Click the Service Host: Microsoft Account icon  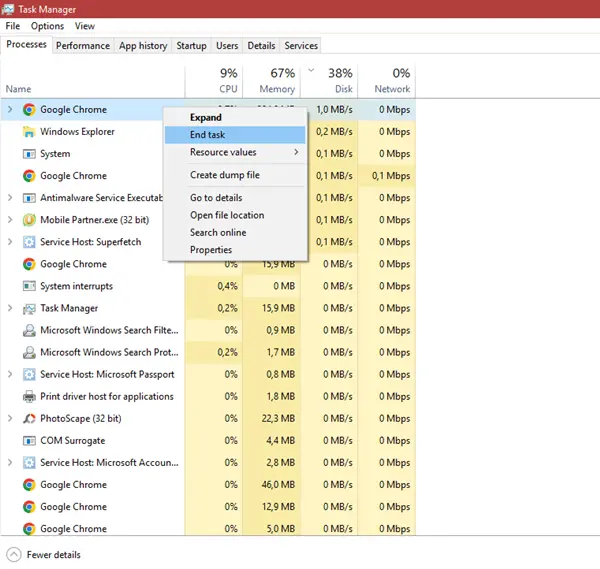[29, 463]
